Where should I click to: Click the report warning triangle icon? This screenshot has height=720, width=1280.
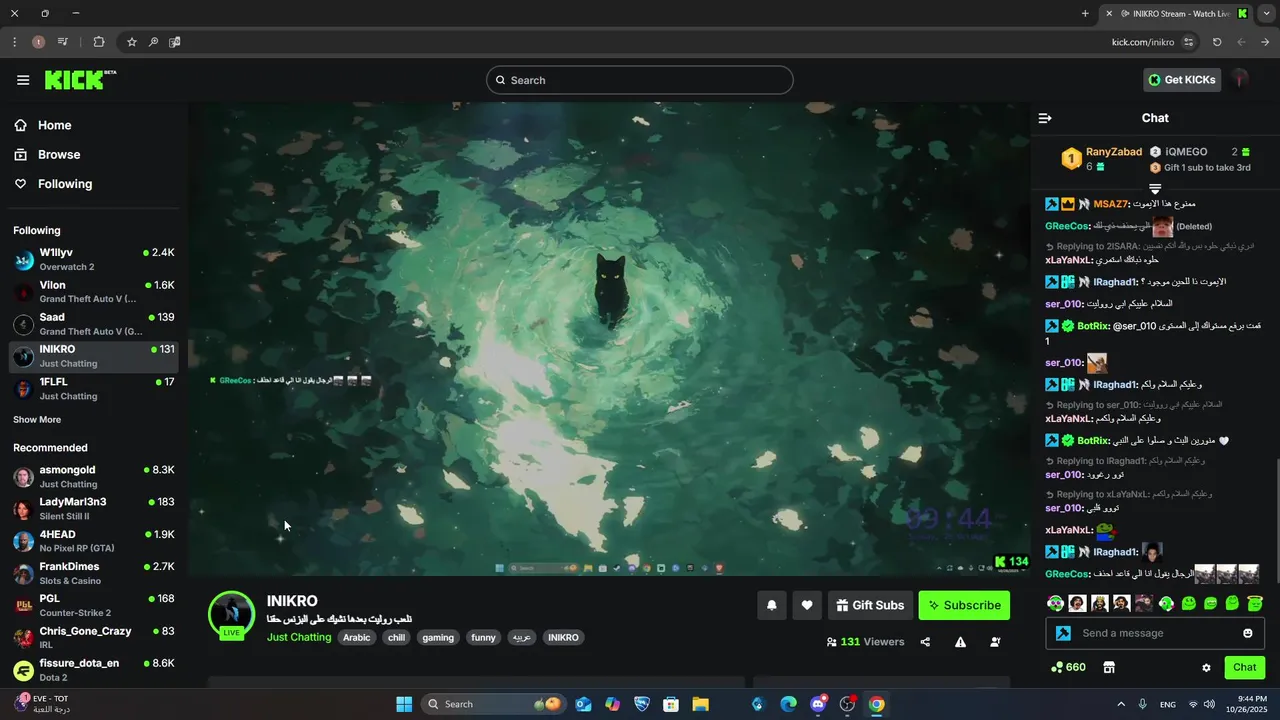click(960, 642)
